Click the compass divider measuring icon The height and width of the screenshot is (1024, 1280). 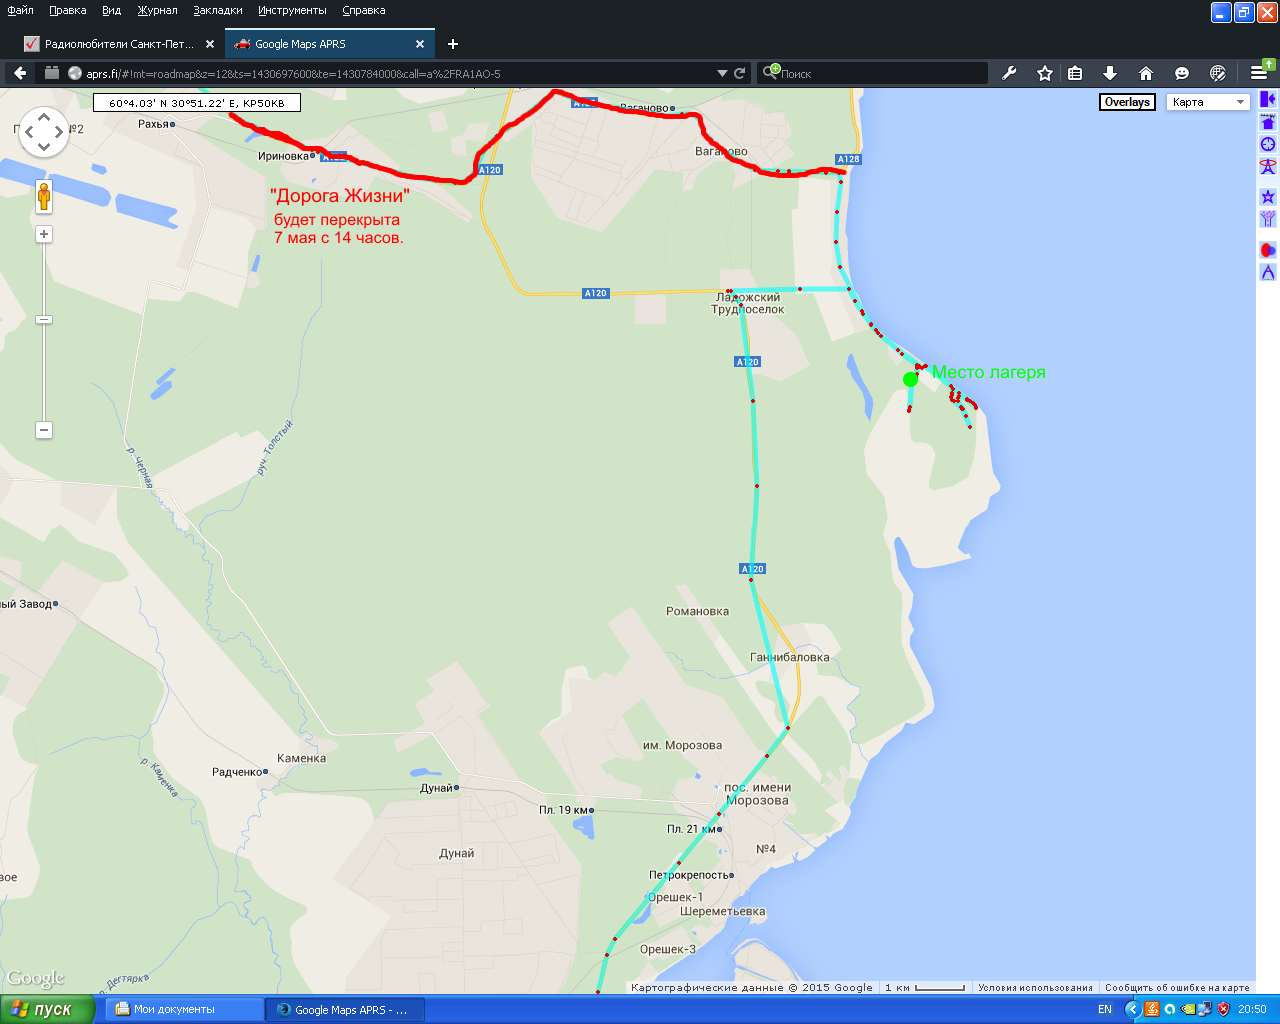point(1268,272)
